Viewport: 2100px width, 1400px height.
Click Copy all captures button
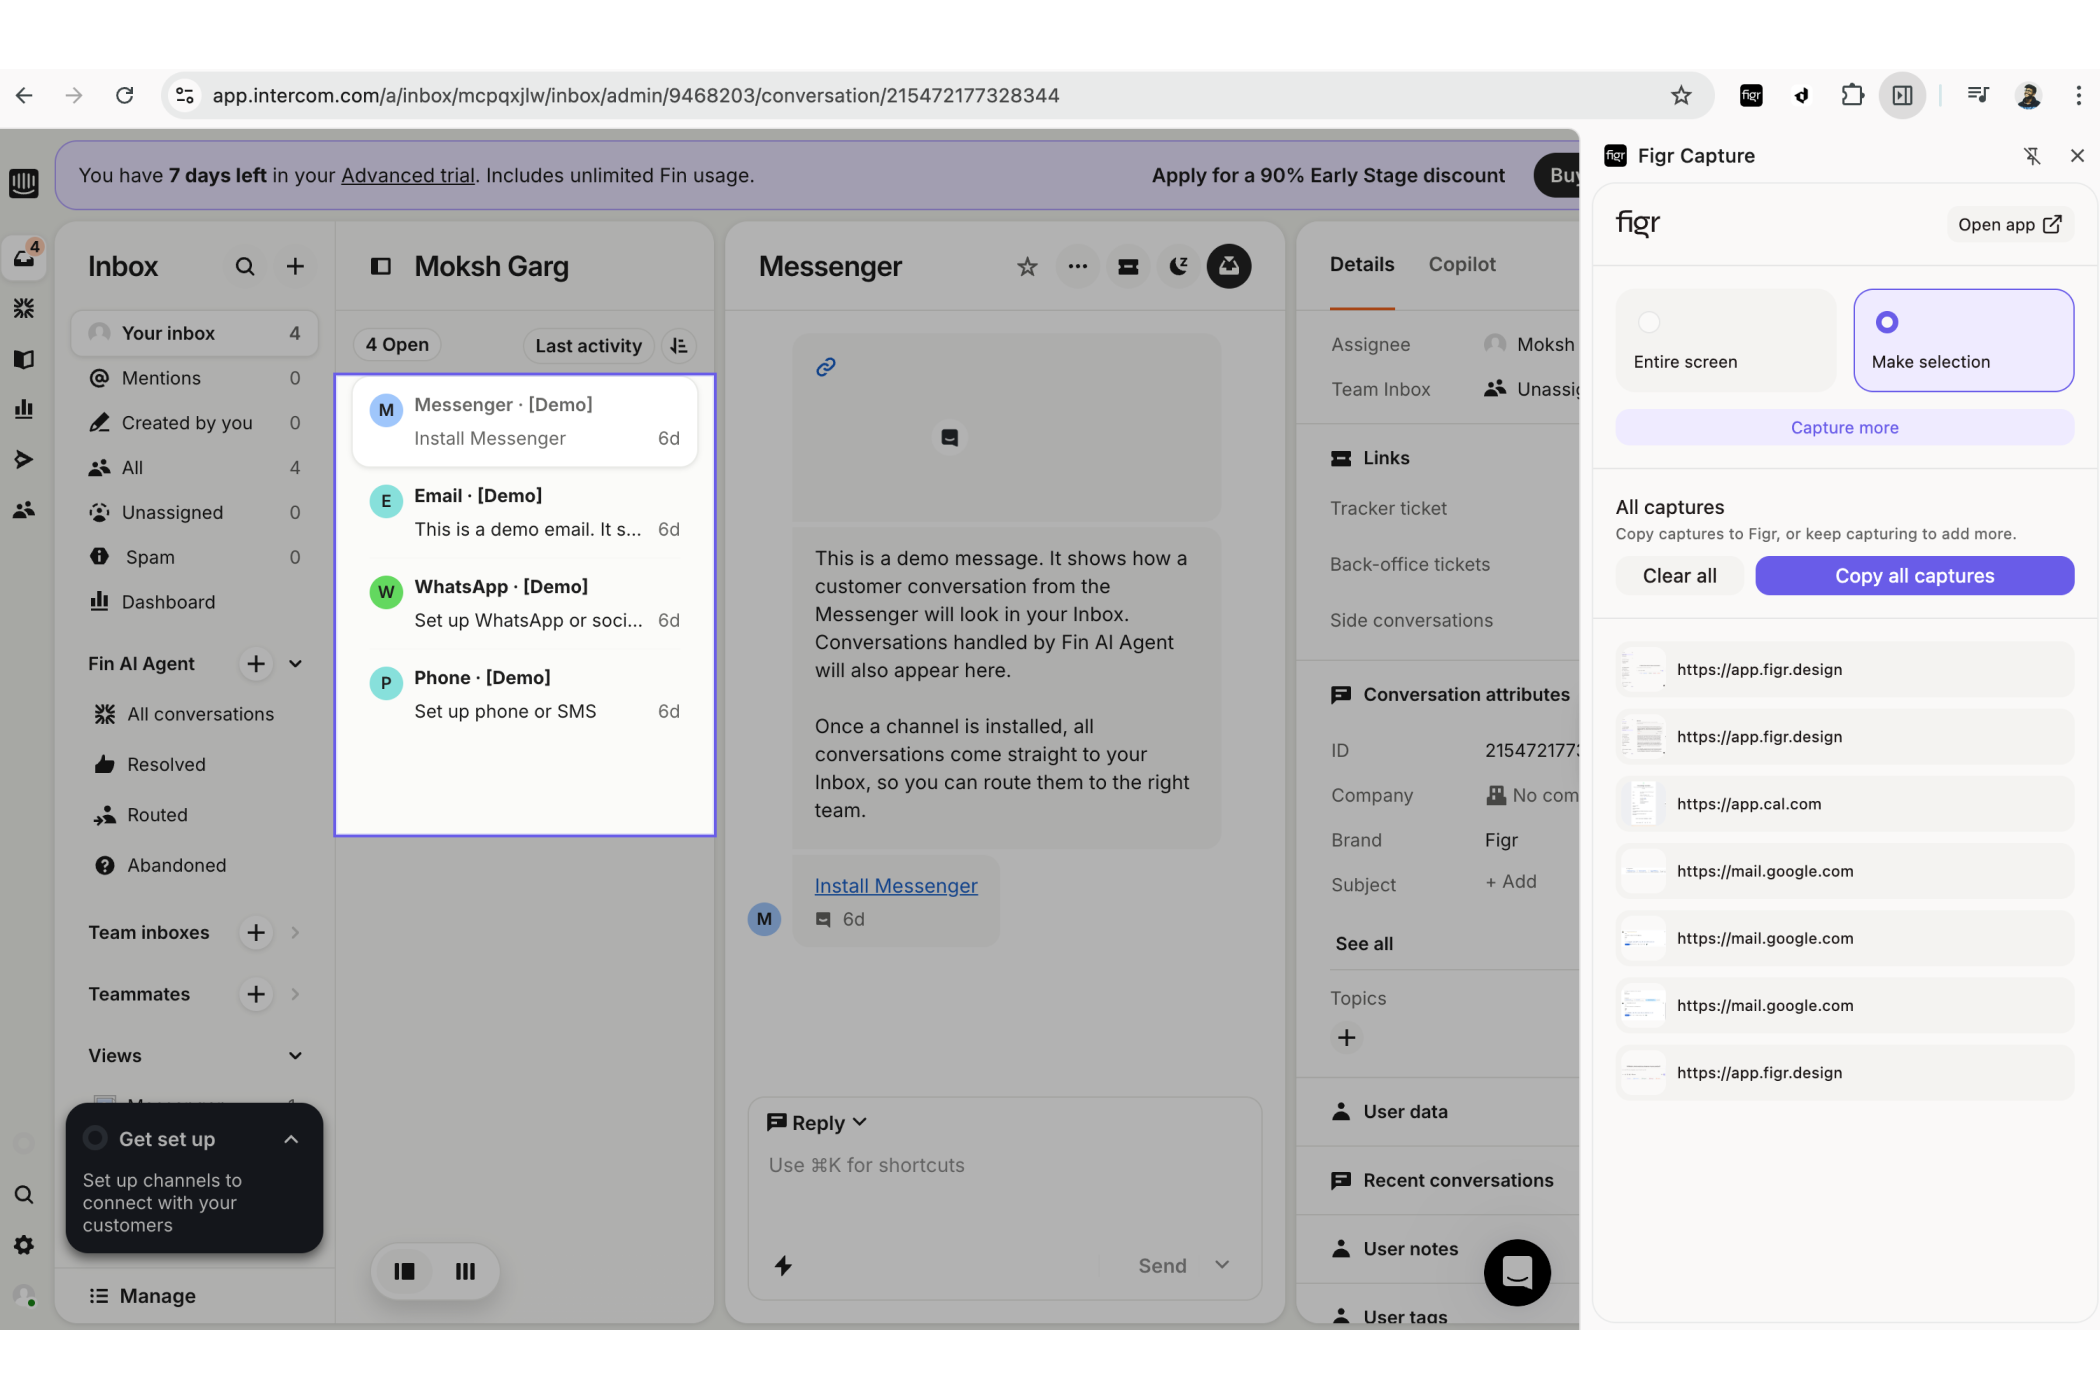[x=1914, y=576]
